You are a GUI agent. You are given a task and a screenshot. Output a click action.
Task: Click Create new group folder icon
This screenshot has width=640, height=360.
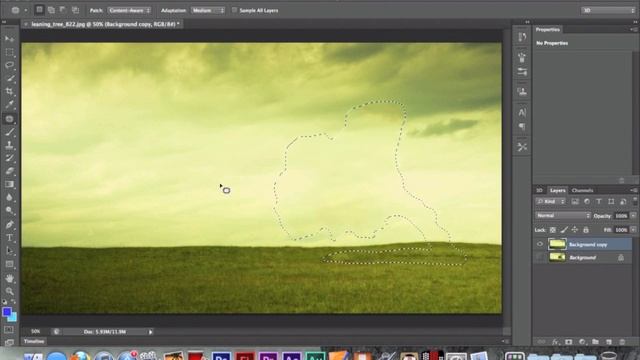coord(596,342)
